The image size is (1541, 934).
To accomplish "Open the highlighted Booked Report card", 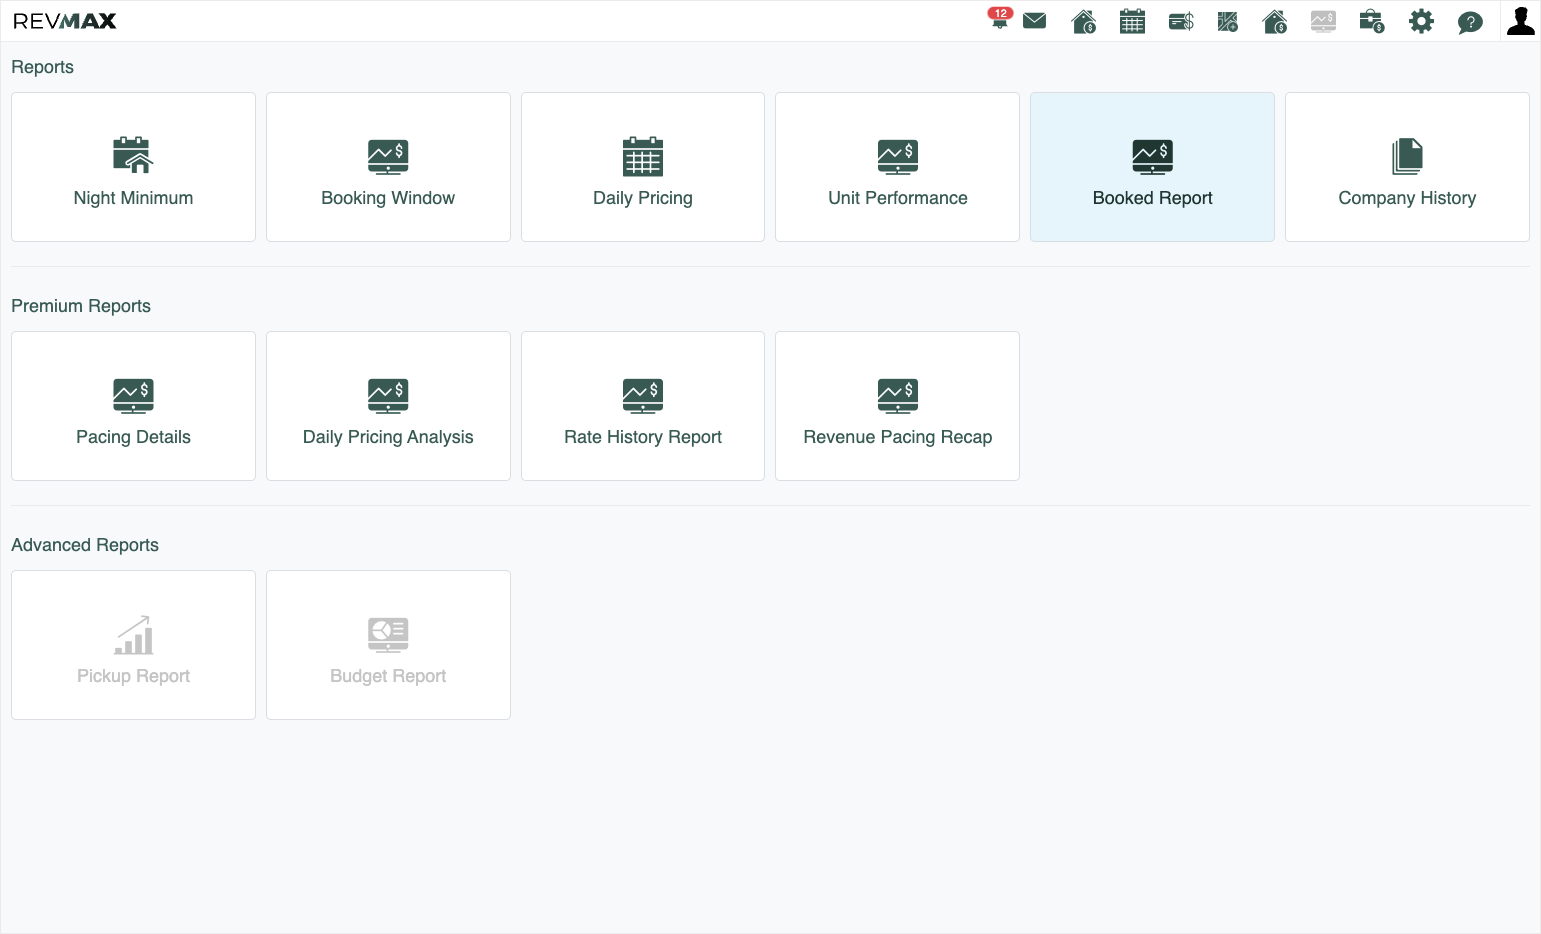I will [x=1152, y=167].
